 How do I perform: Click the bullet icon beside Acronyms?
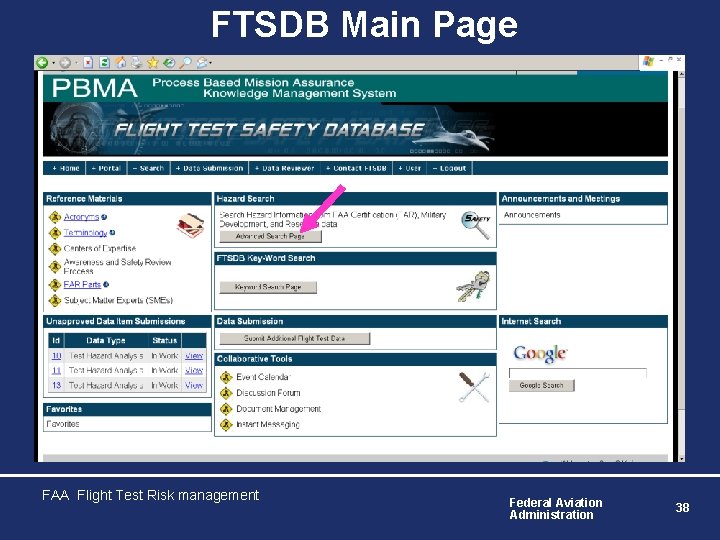coord(55,217)
